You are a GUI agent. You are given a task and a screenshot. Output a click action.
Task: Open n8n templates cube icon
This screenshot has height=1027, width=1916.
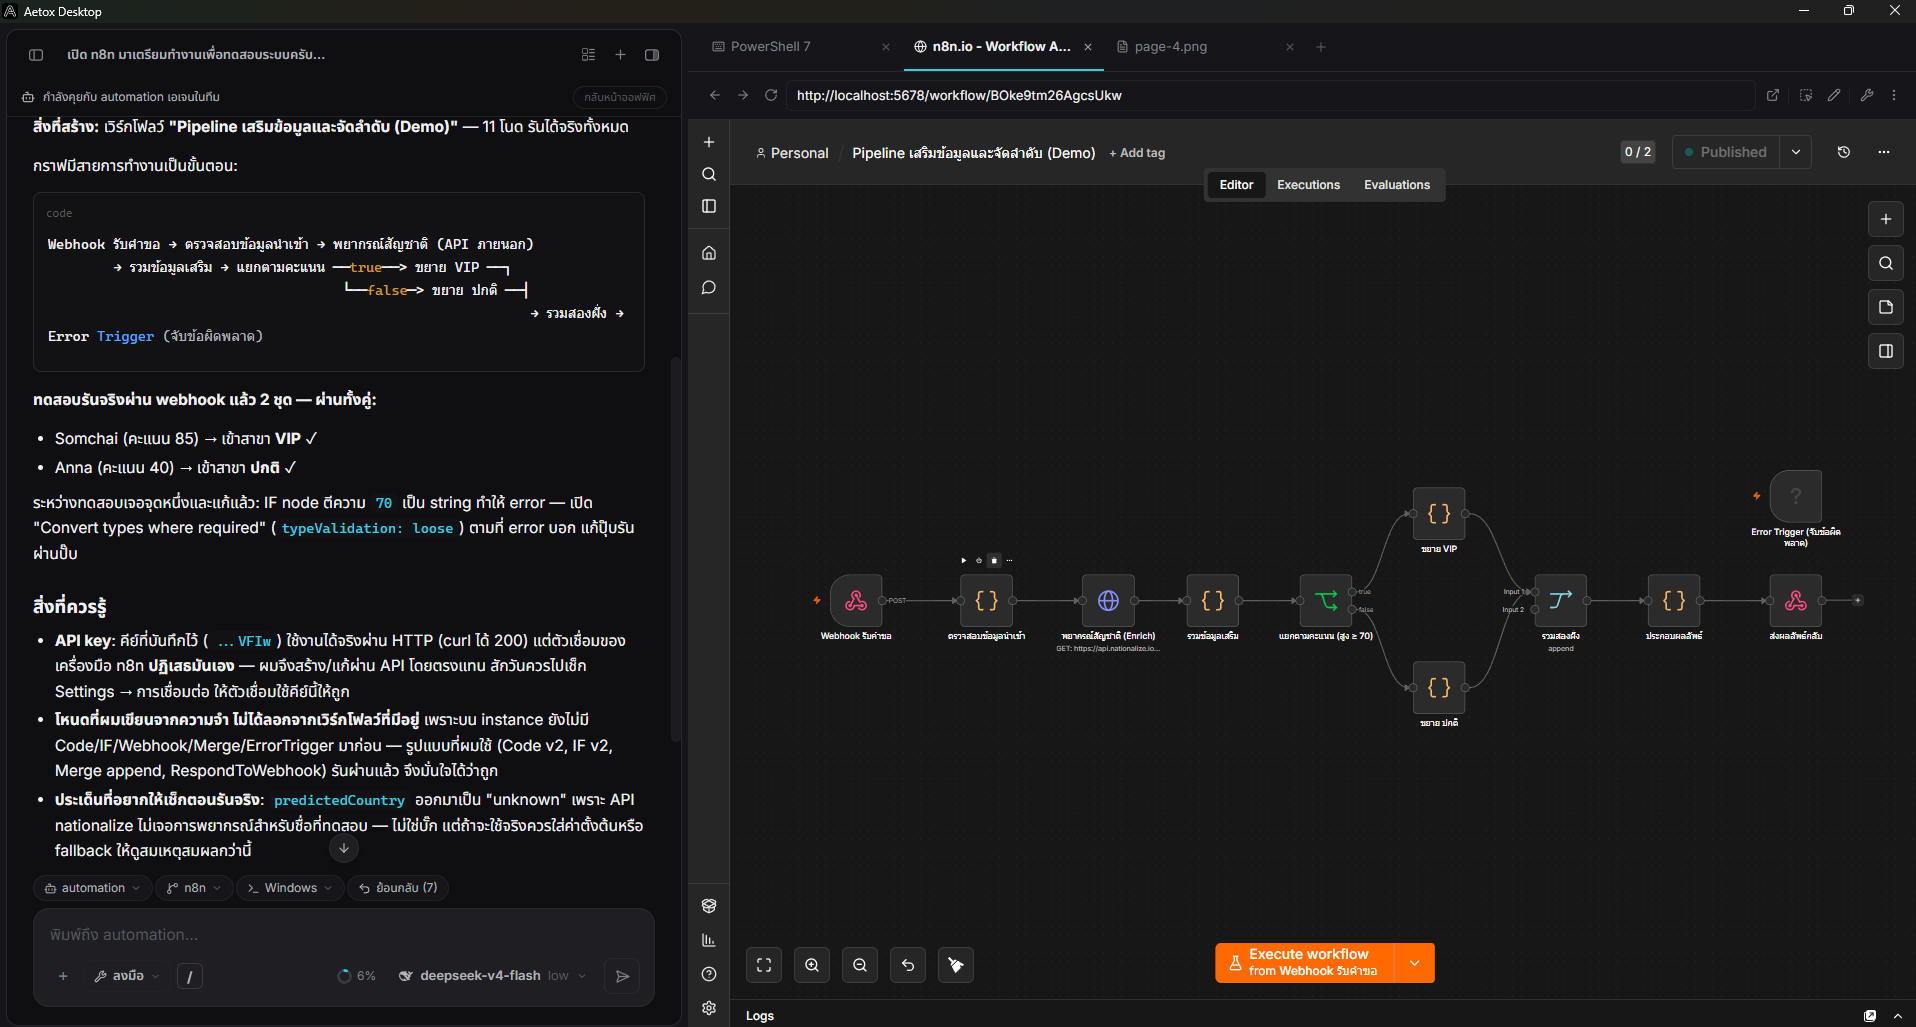[709, 906]
